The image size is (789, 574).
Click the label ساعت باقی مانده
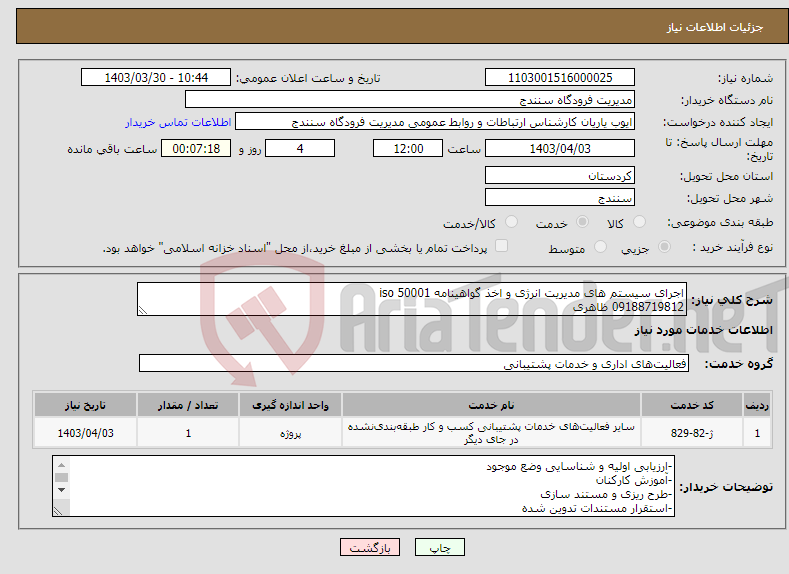[x=112, y=149]
